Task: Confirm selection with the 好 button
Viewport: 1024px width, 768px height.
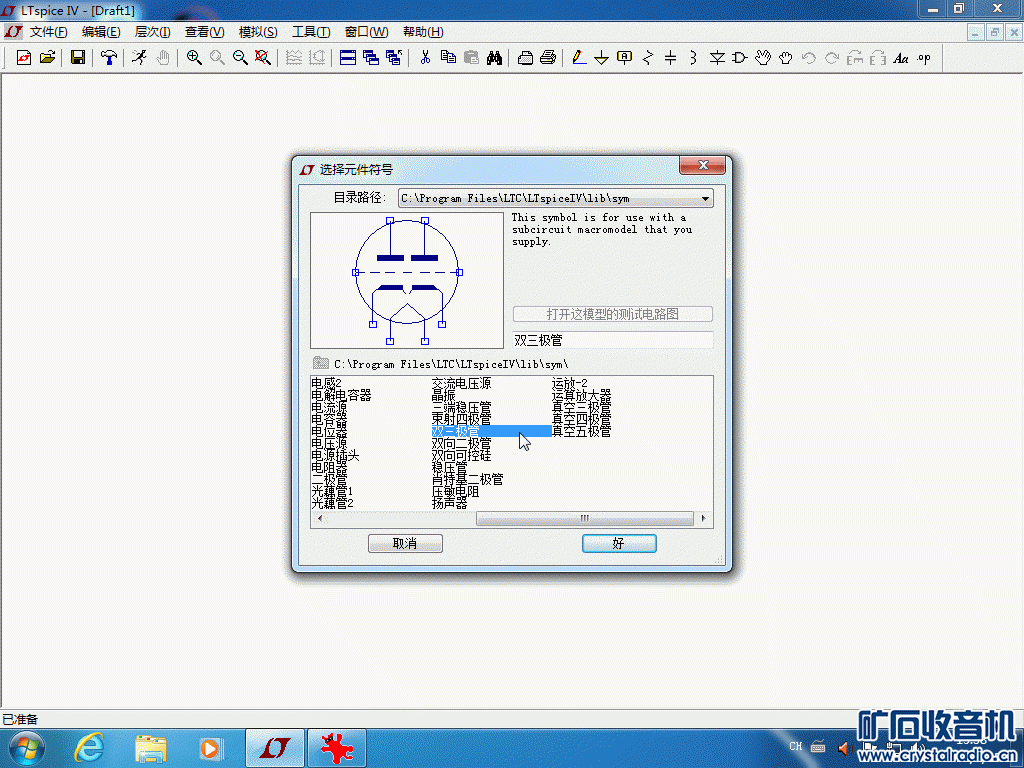Action: (619, 543)
